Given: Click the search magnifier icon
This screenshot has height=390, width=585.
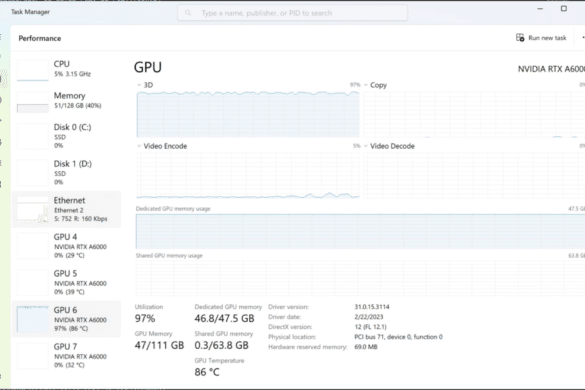Looking at the screenshot, I should click(188, 13).
